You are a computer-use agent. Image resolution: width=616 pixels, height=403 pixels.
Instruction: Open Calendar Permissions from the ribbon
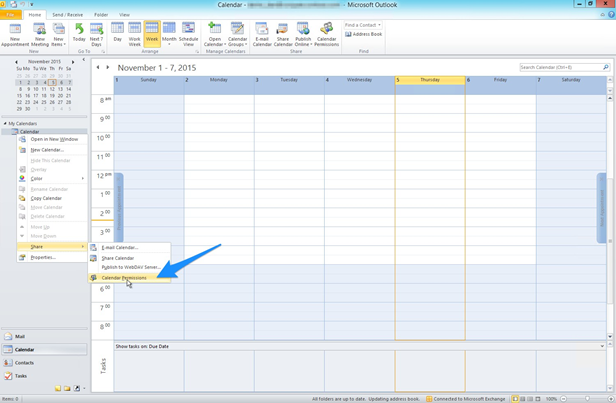(x=327, y=34)
